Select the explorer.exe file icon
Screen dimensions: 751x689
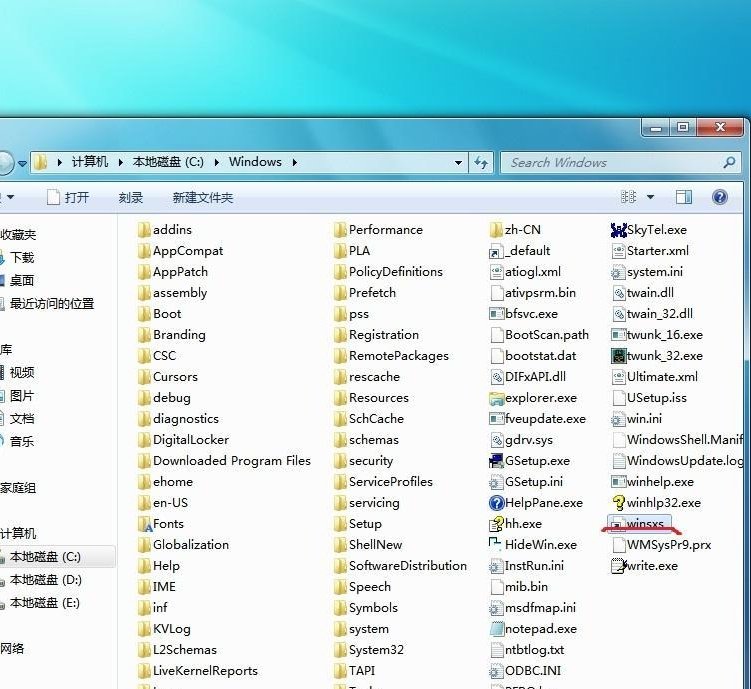pyautogui.click(x=497, y=398)
